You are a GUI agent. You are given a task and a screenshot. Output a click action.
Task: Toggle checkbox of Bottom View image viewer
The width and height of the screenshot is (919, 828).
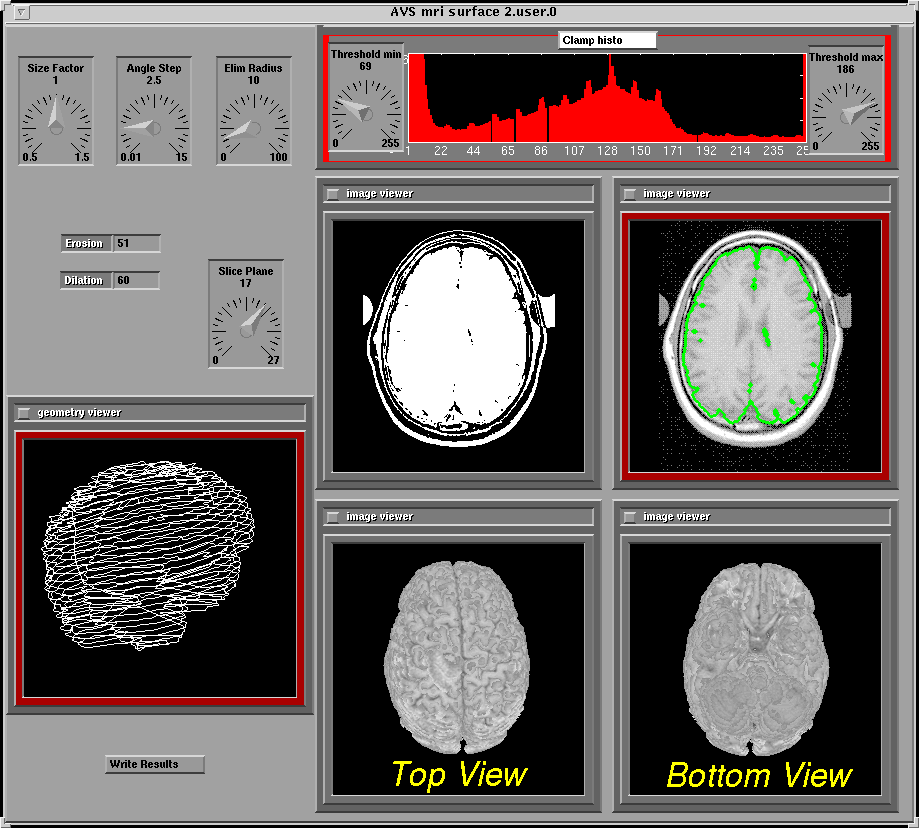pyautogui.click(x=630, y=517)
